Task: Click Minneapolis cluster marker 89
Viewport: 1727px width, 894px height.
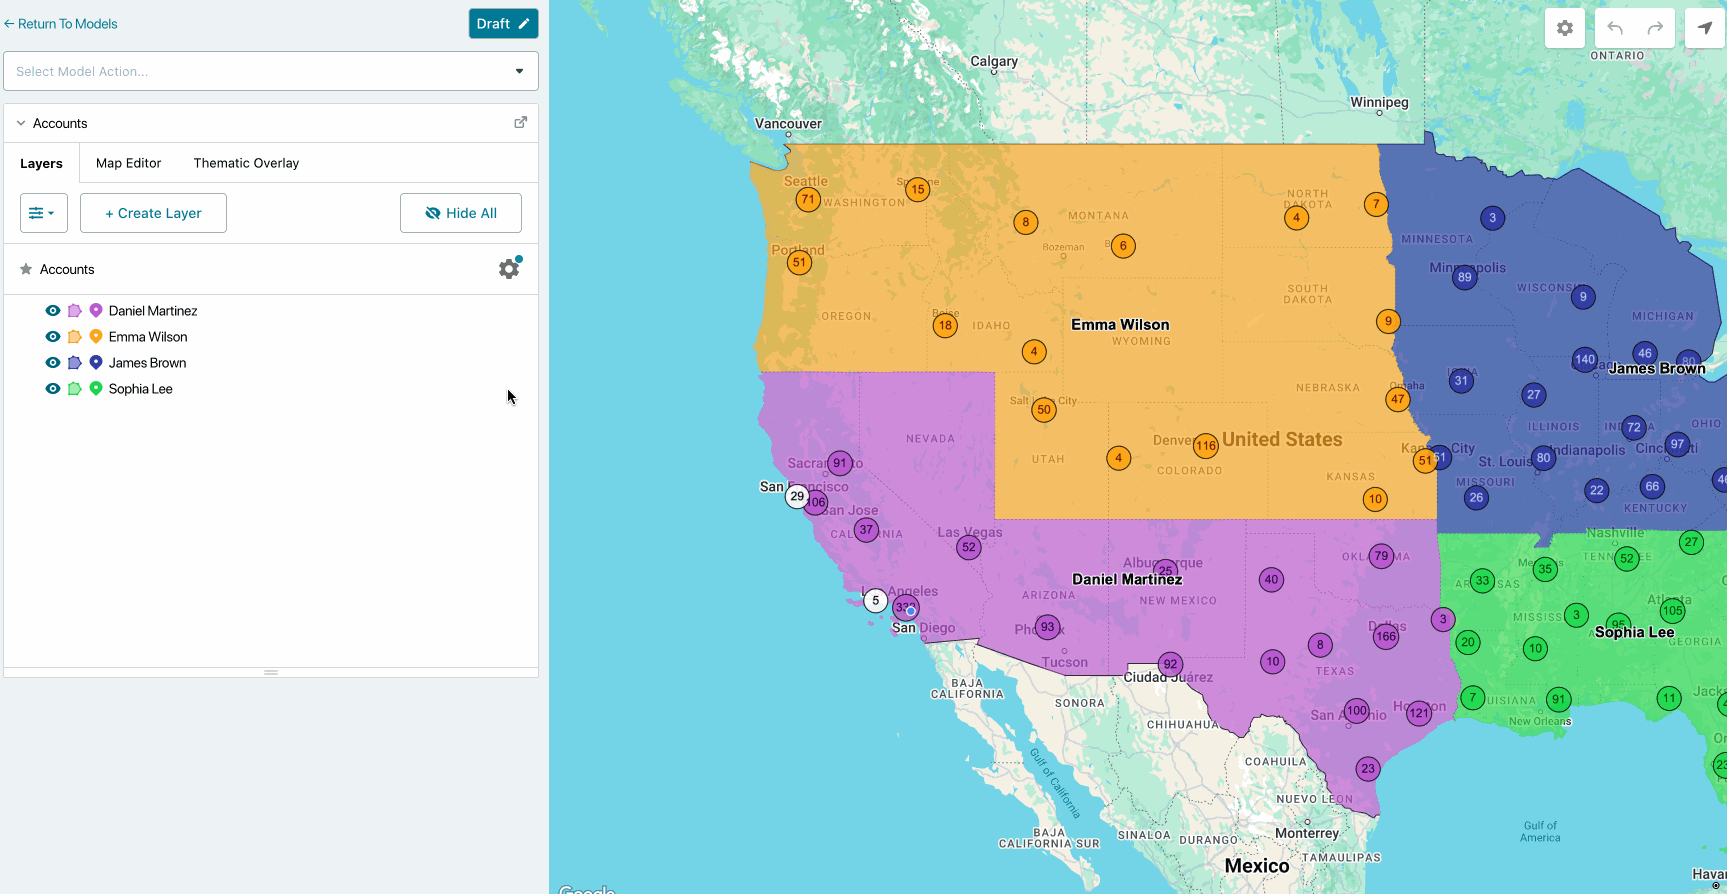Action: pos(1465,278)
